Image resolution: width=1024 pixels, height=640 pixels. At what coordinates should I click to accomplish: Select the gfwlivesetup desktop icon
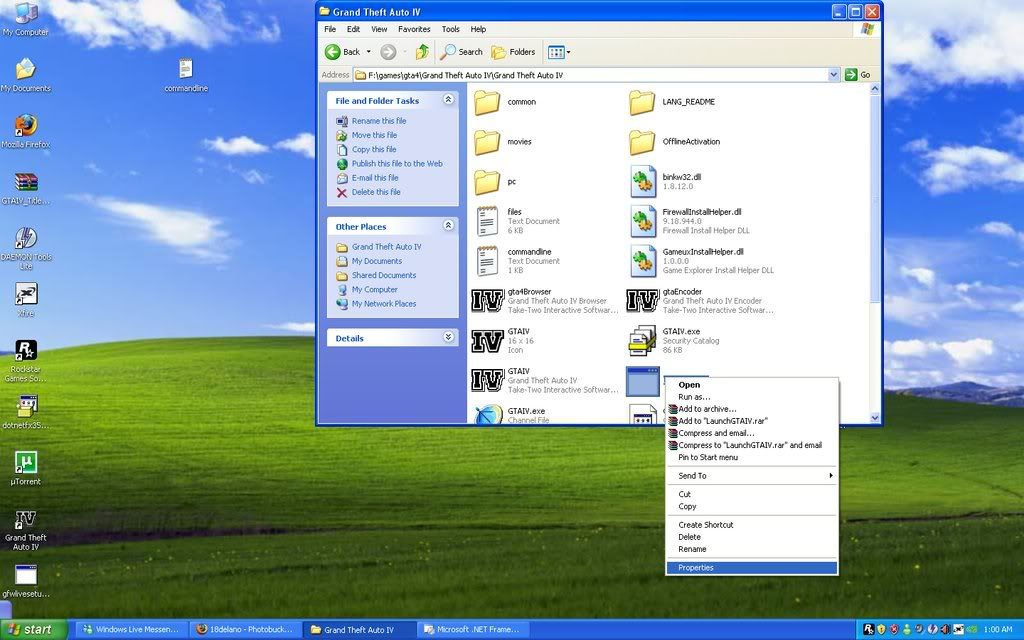coord(25,581)
